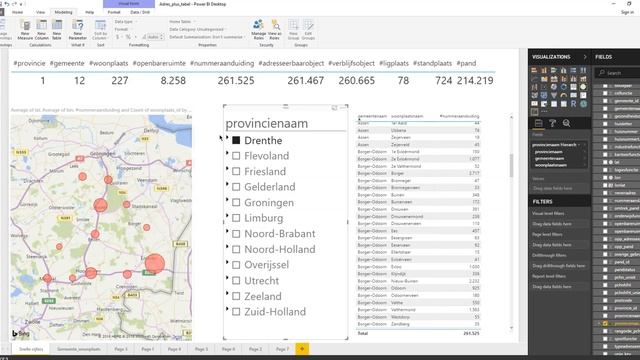
Task: Click the currency format icon
Action: (x=118, y=37)
